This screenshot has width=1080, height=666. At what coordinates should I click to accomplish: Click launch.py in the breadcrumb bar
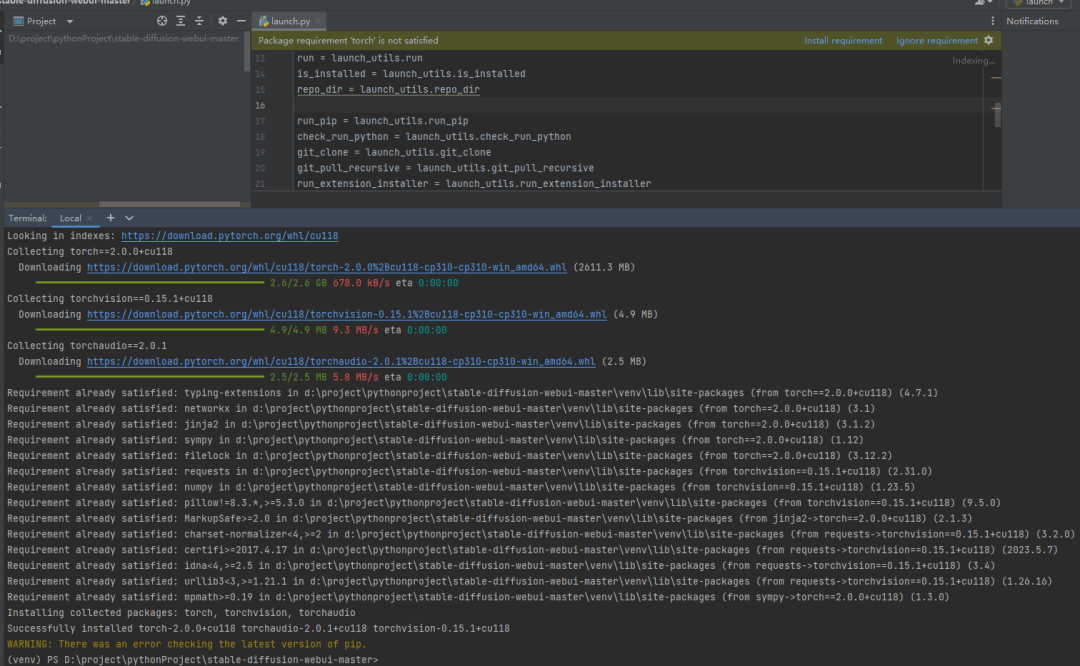[165, 3]
